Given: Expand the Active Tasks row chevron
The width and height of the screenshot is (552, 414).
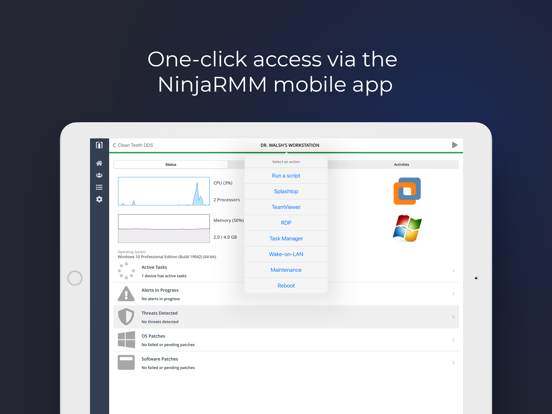Looking at the screenshot, I should click(x=453, y=271).
